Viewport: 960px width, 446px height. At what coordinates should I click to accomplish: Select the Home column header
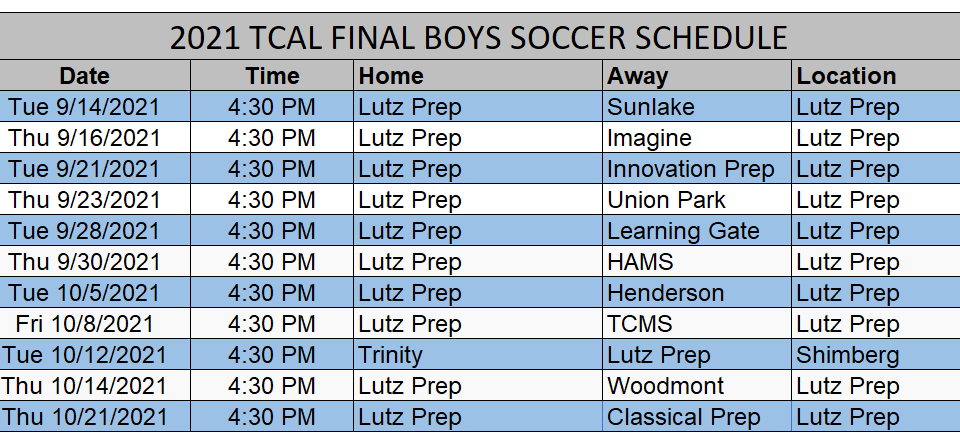coord(478,75)
